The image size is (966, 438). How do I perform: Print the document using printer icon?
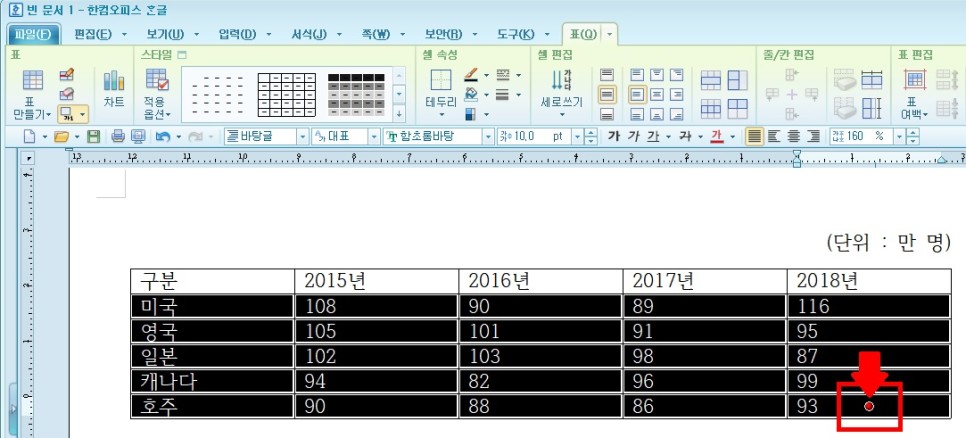118,137
